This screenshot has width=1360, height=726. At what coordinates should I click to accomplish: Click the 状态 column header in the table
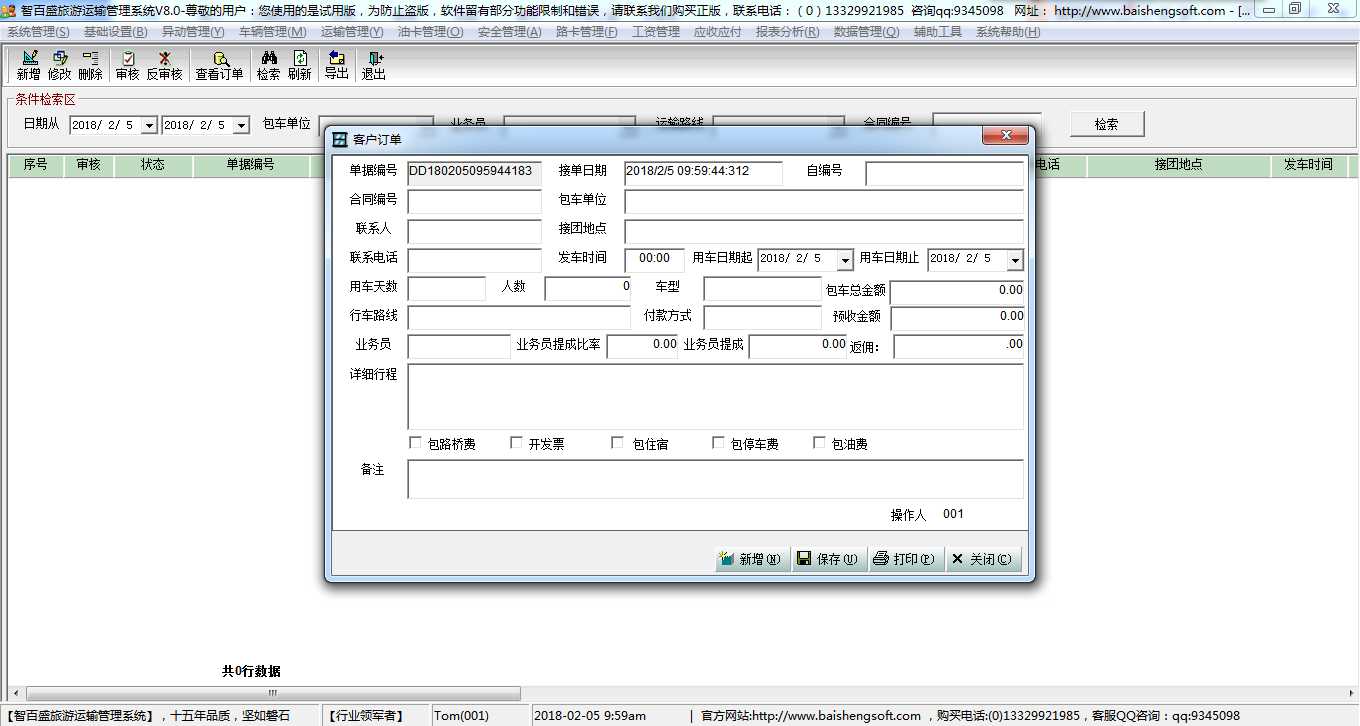click(x=153, y=165)
